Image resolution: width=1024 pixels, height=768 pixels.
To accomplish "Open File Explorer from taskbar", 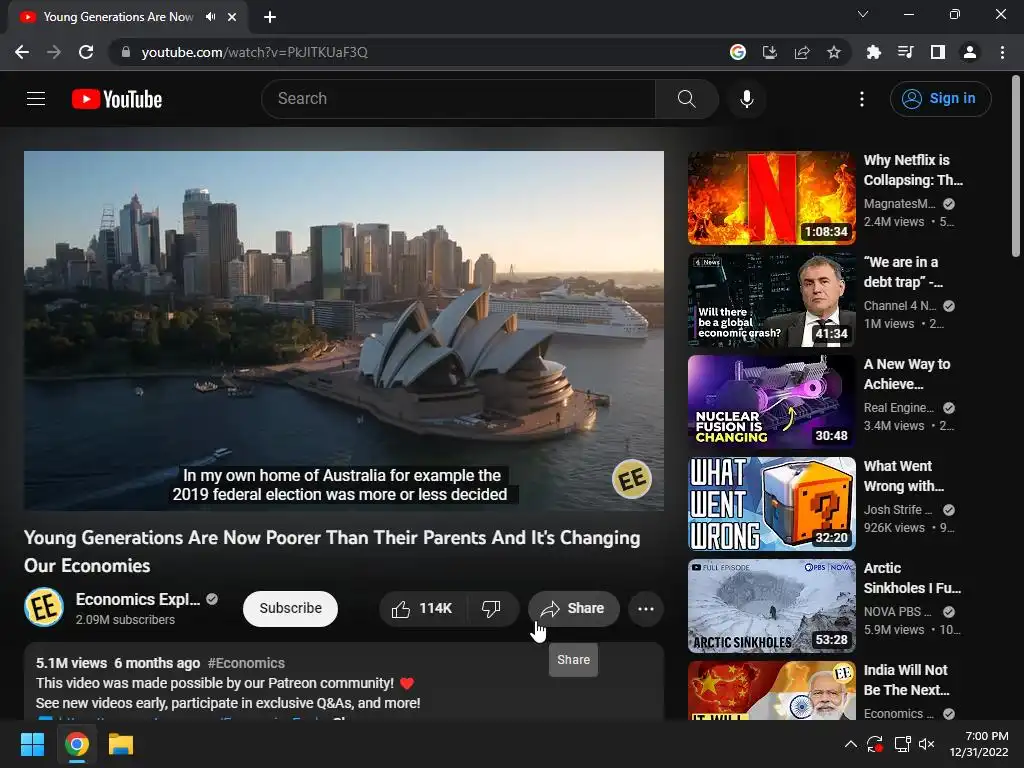I will pyautogui.click(x=121, y=744).
